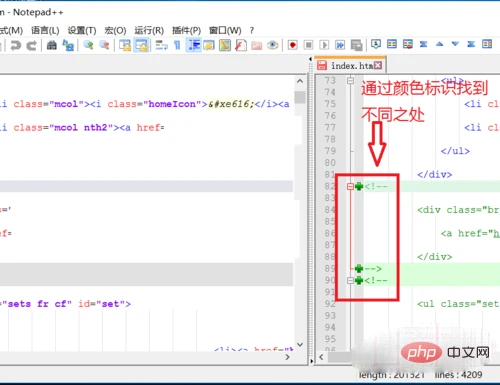The width and height of the screenshot is (500, 385).
Task: Click the </ul> text on line 79
Action: tap(455, 151)
